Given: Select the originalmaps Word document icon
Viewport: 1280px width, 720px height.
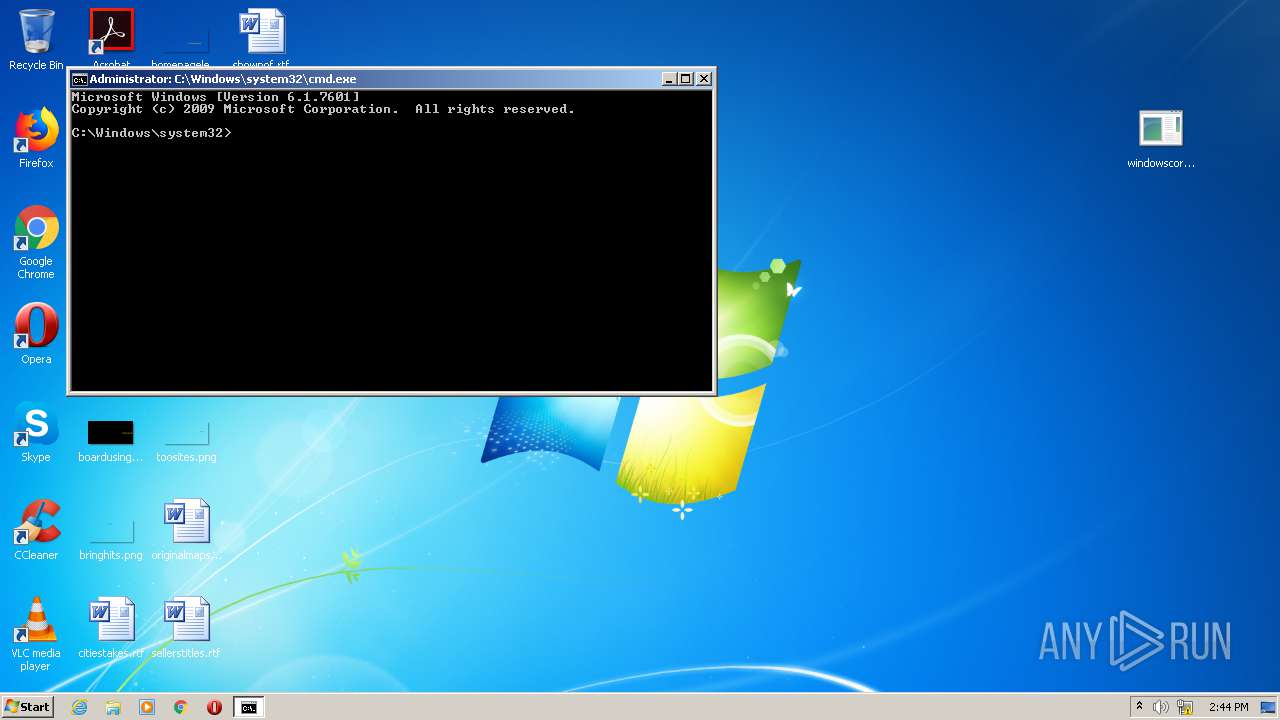Looking at the screenshot, I should (186, 530).
